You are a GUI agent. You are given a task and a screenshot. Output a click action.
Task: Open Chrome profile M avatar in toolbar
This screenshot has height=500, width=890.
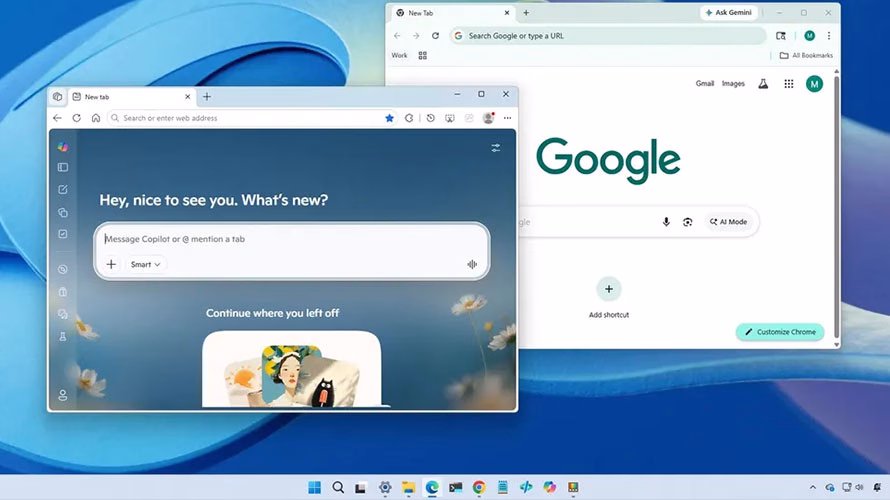coord(809,36)
